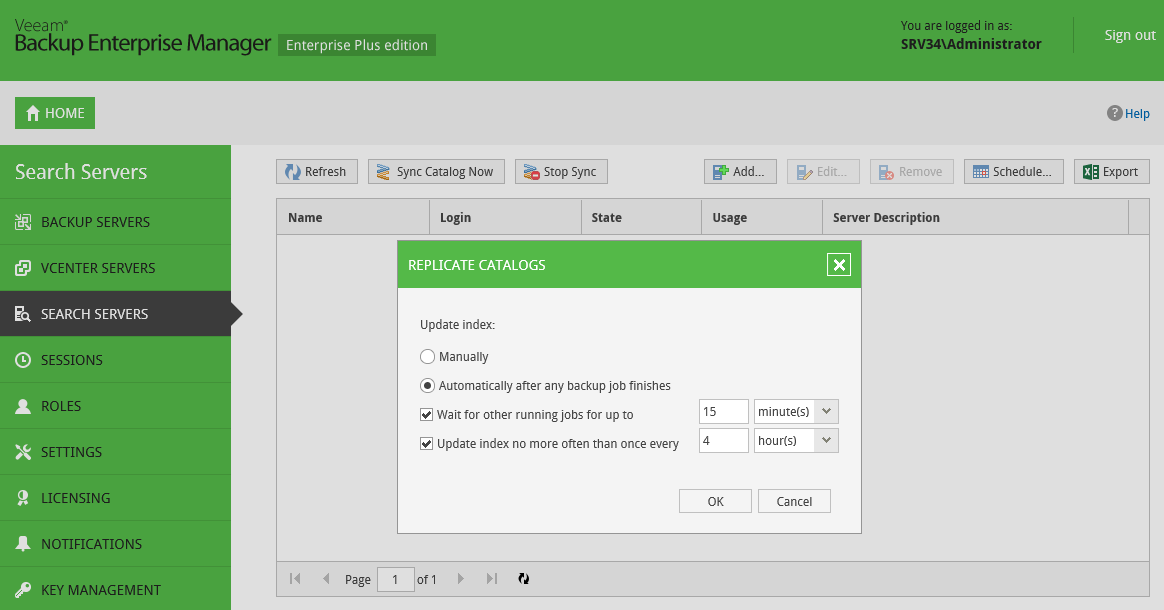Toggle Wait for other running jobs checkbox
The image size is (1164, 610).
coord(427,415)
